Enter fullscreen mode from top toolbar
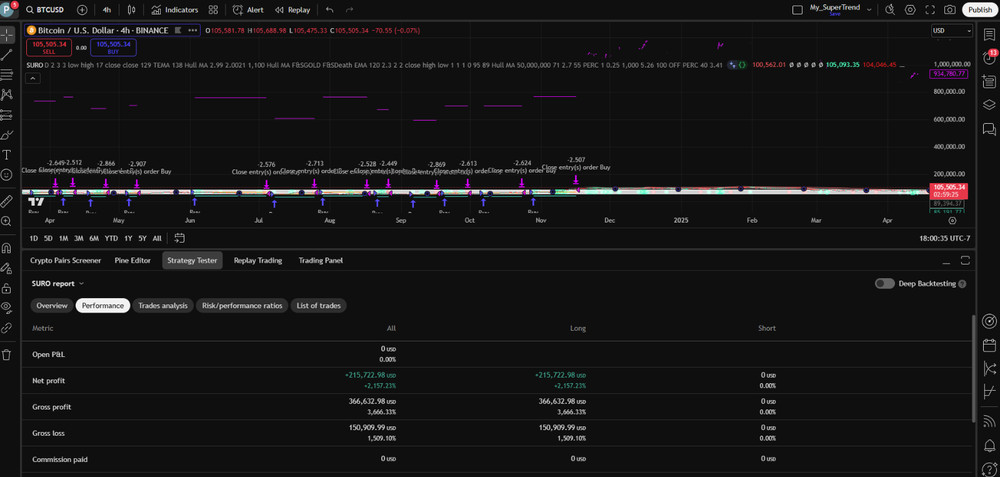1000x477 pixels. pyautogui.click(x=930, y=10)
